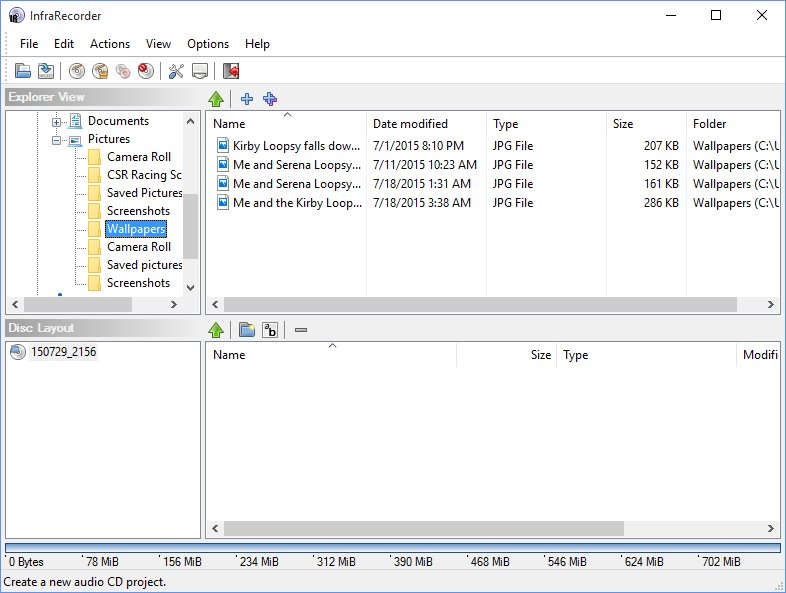Click the Erase disc icon with red mark
Image resolution: width=786 pixels, height=593 pixels.
pyautogui.click(x=146, y=71)
